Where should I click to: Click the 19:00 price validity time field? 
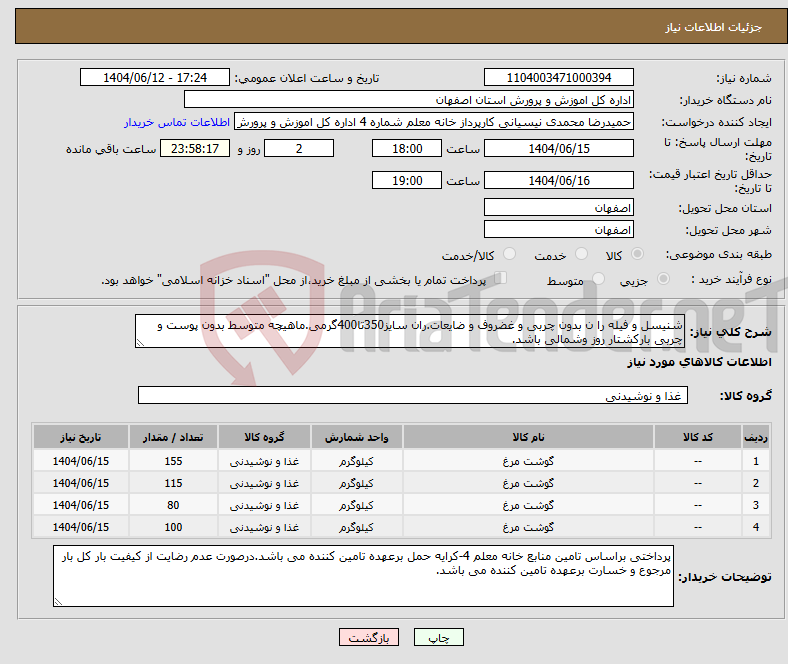coord(405,181)
